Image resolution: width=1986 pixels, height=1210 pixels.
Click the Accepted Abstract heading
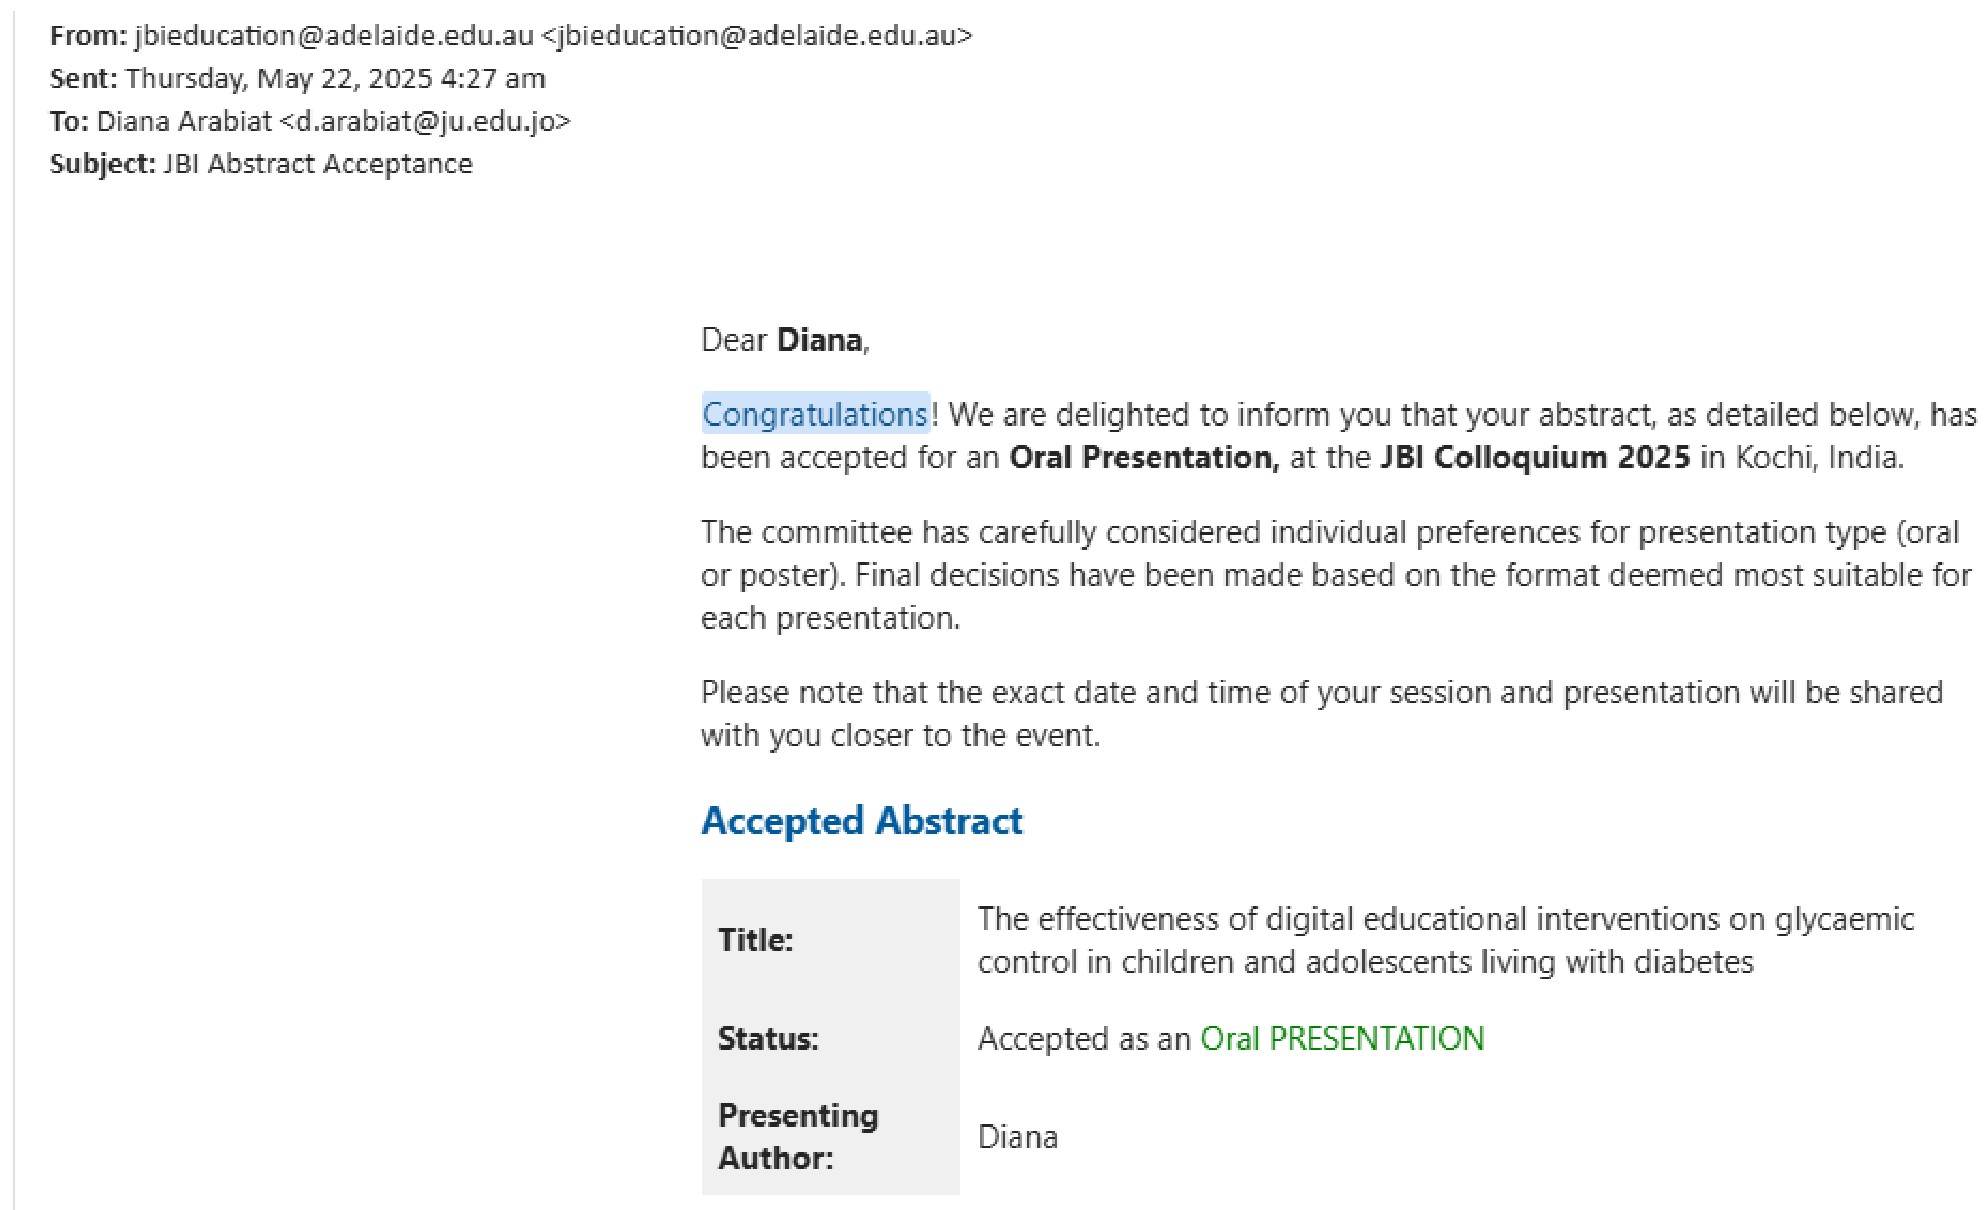click(x=861, y=821)
